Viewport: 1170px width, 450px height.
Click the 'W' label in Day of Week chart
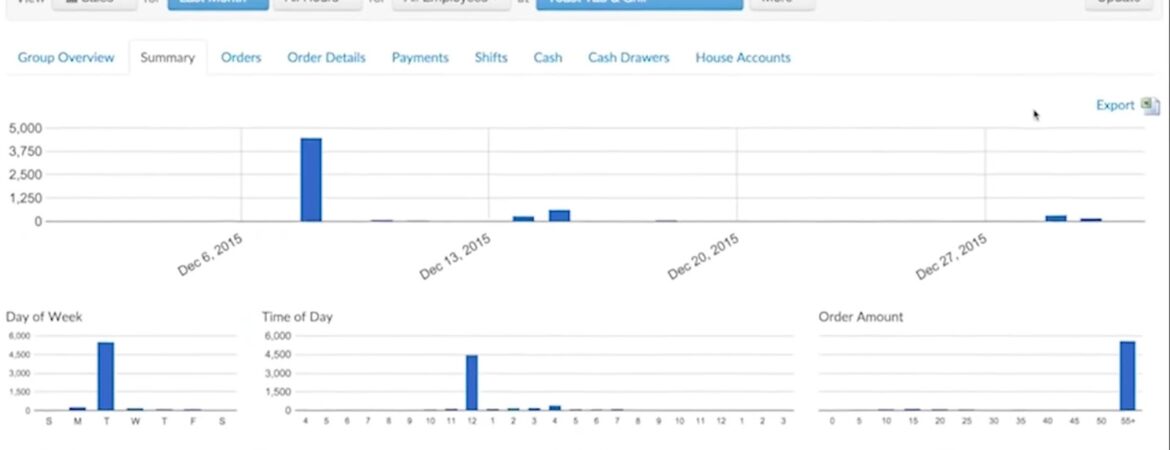pos(134,422)
